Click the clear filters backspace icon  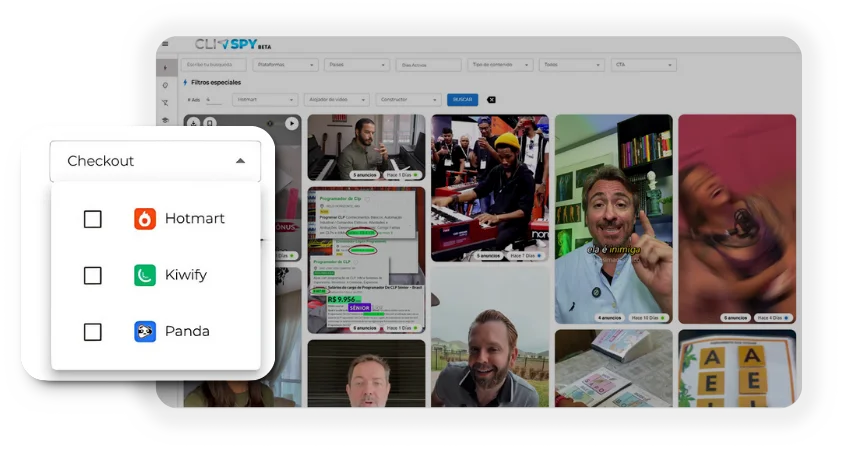point(491,100)
